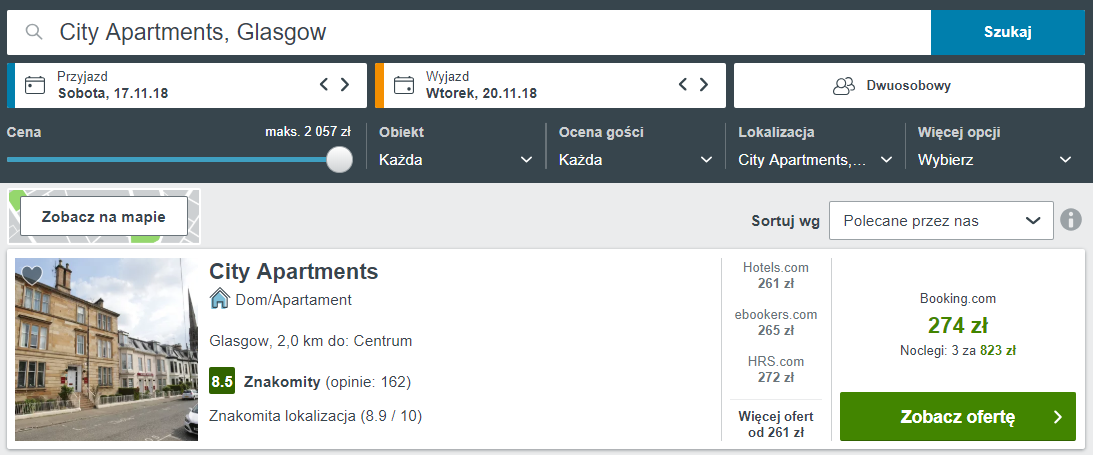The height and width of the screenshot is (455, 1093).
Task: Click the sorting info icon
Action: point(1072,220)
